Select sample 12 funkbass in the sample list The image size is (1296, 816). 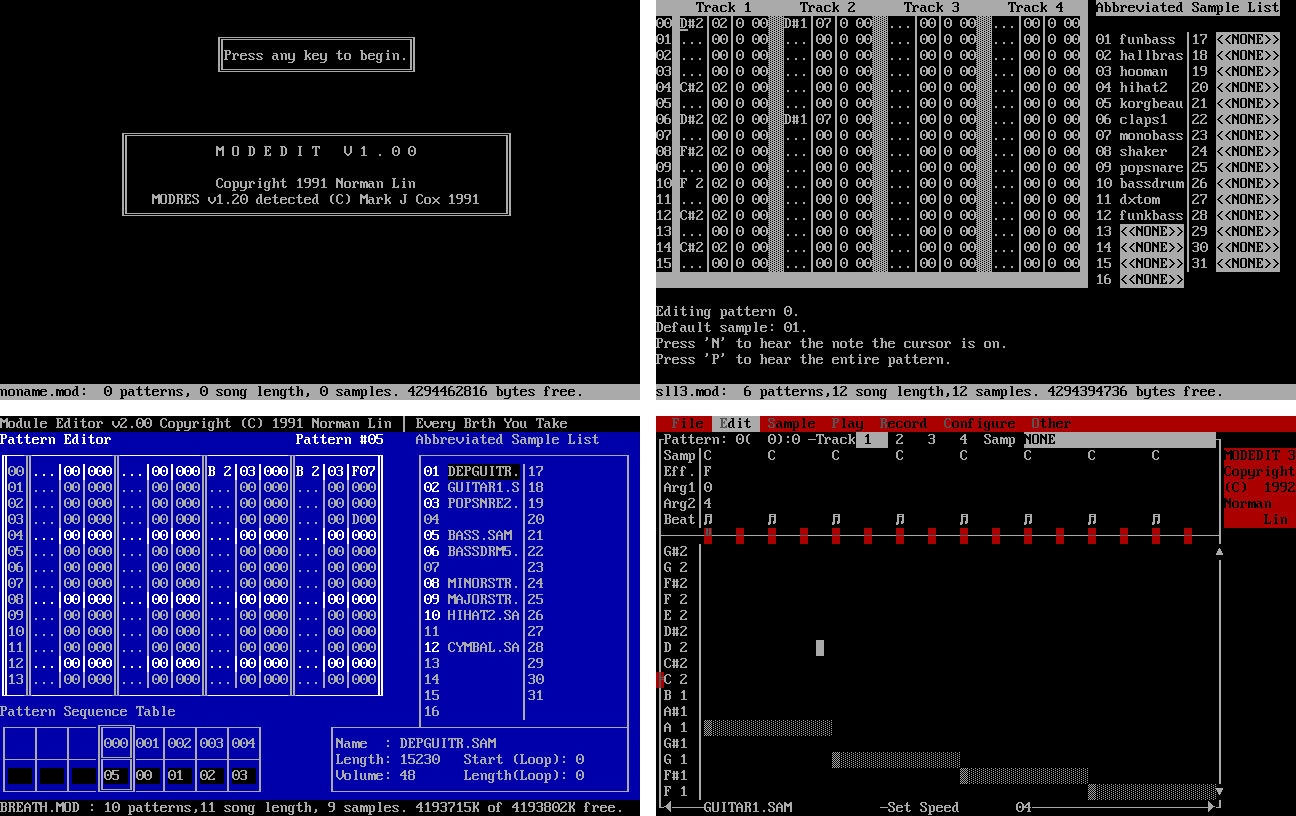[1139, 215]
